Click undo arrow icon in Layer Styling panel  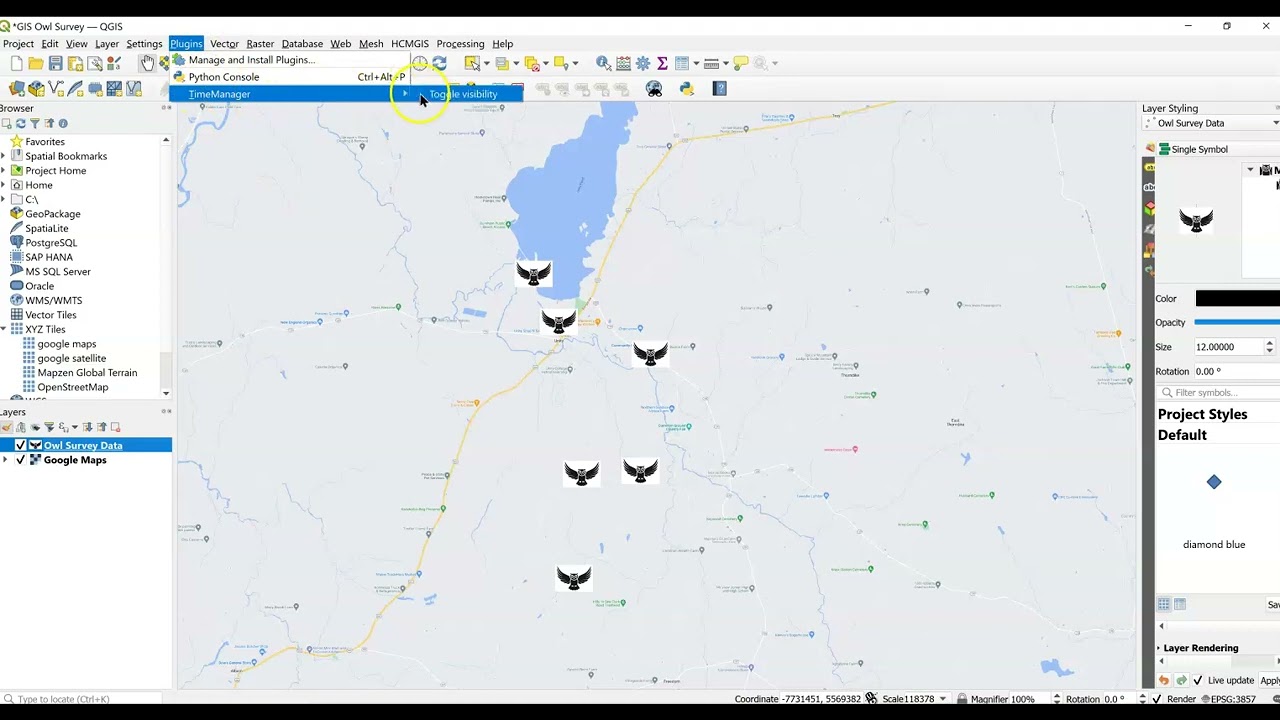[1163, 680]
